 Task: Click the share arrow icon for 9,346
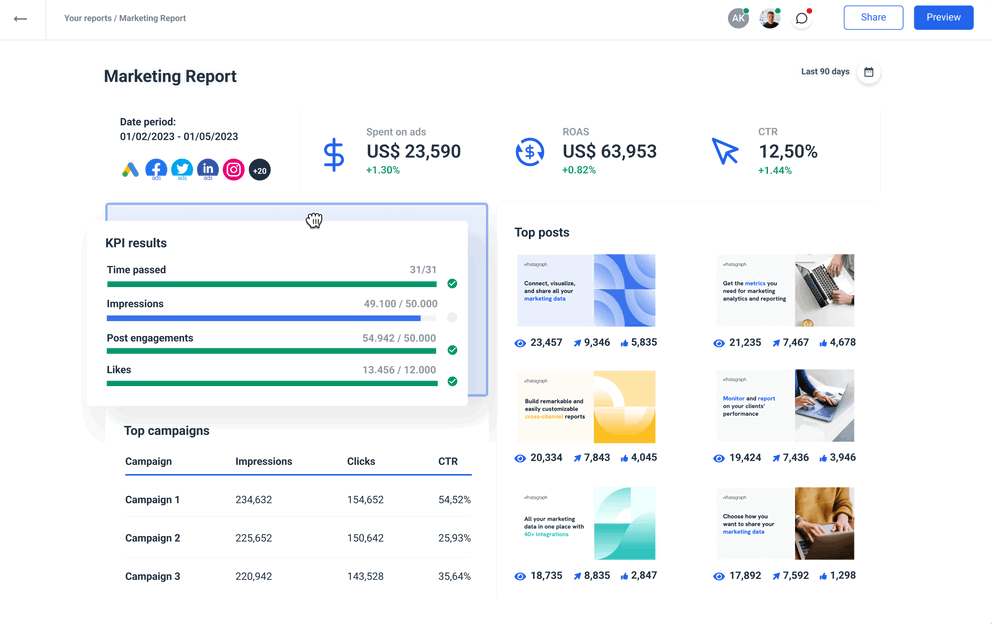click(x=577, y=343)
